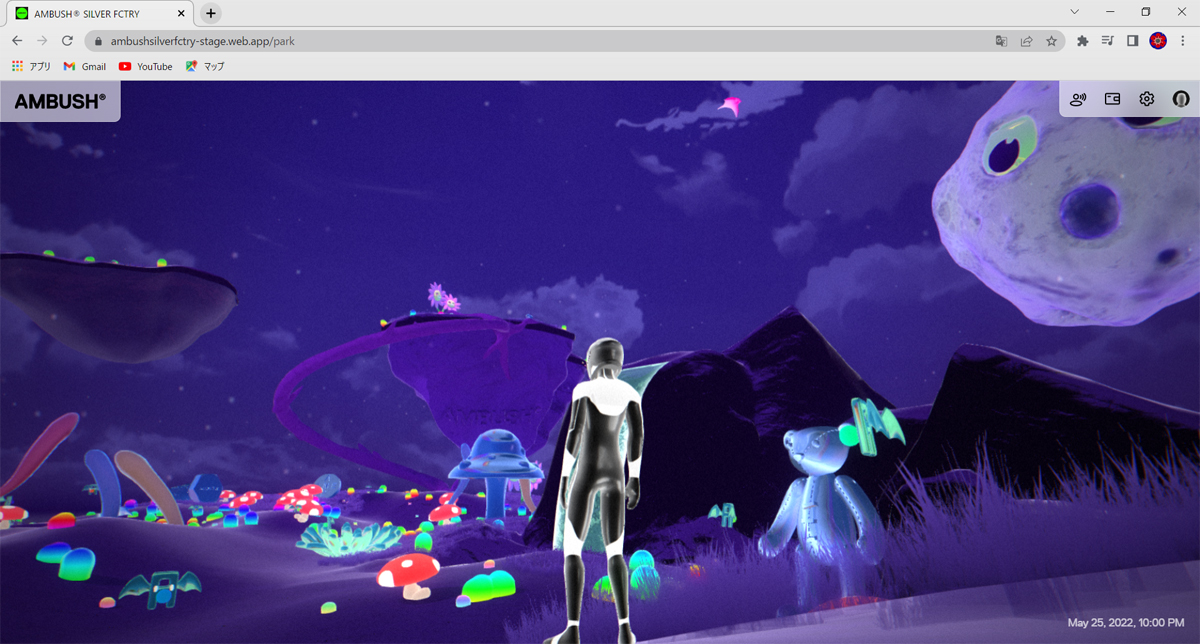The width and height of the screenshot is (1200, 644).
Task: Bookmark this page with the star icon
Action: [1051, 41]
